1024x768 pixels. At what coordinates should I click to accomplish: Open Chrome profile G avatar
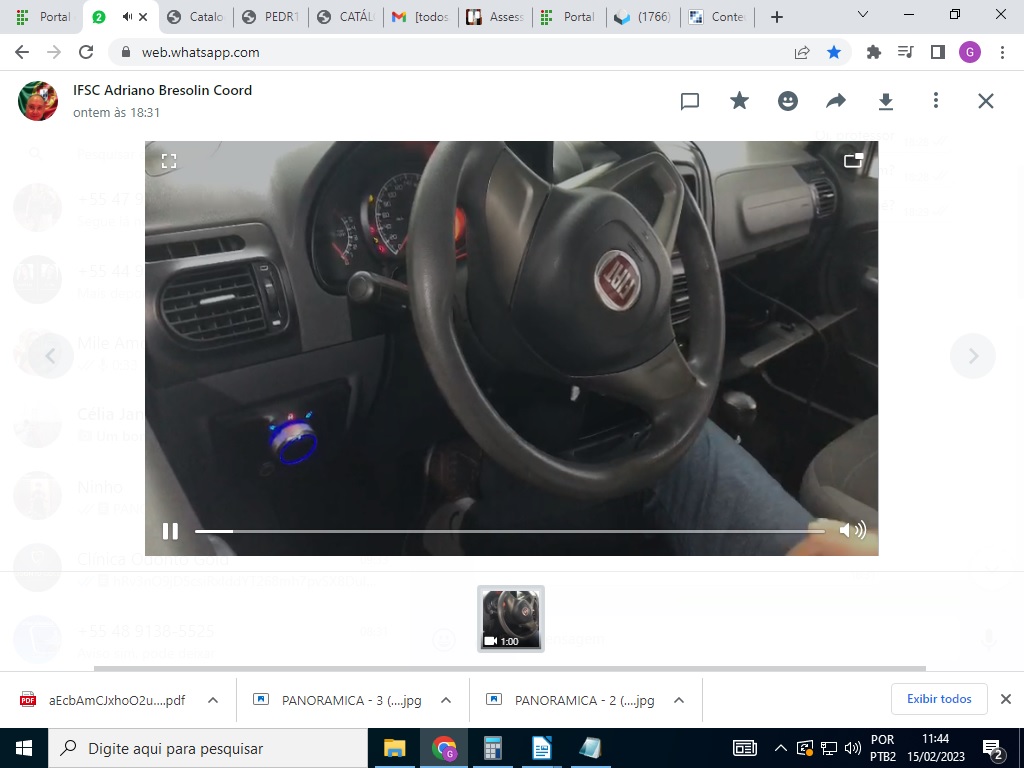970,52
